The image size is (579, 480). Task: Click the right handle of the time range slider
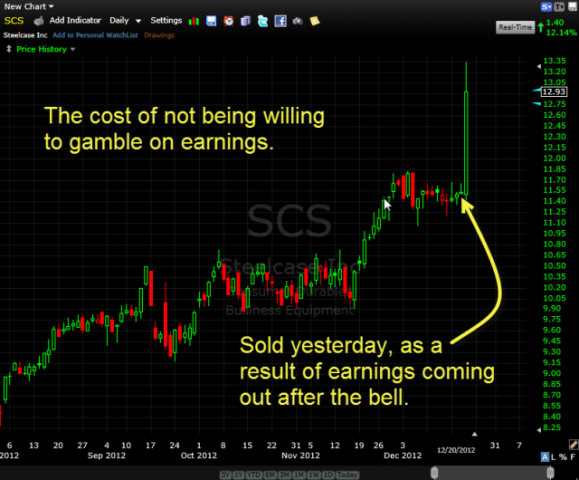550,473
